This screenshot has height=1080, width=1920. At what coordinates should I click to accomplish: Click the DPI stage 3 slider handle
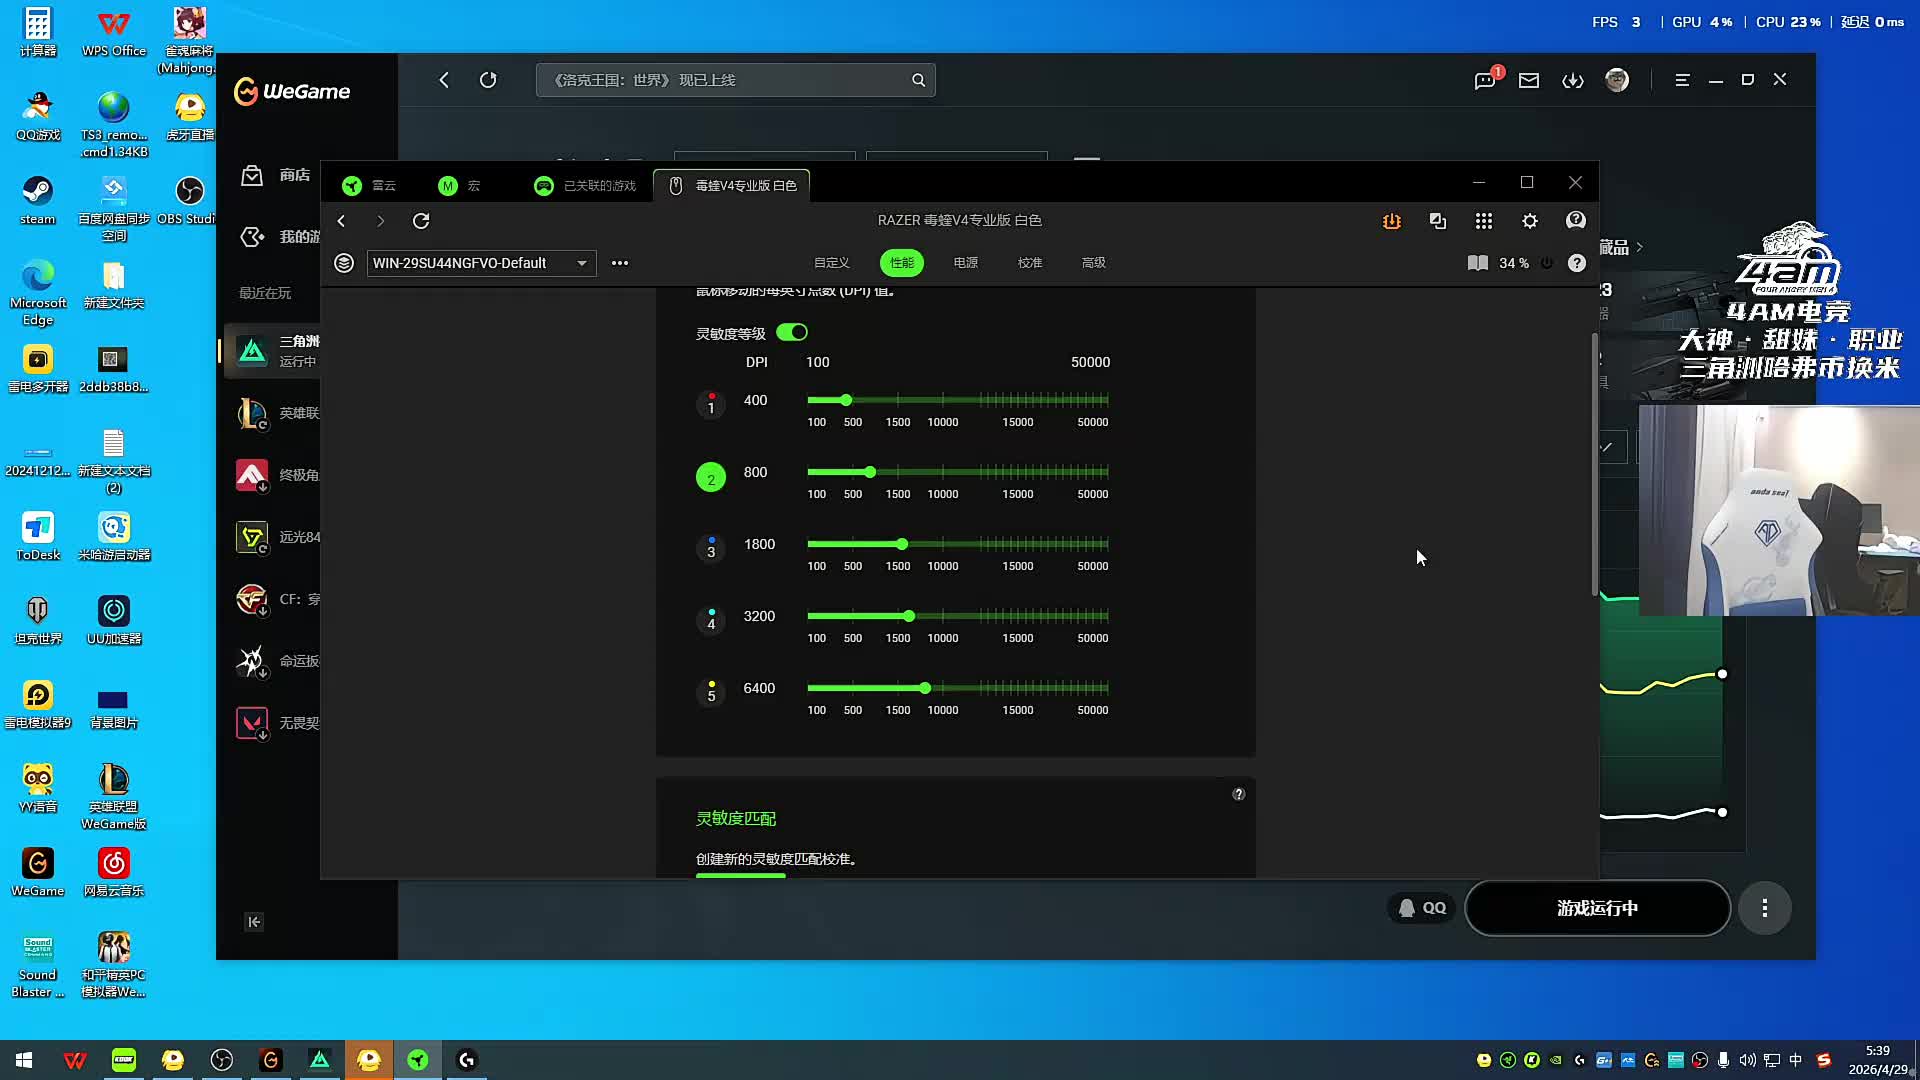pyautogui.click(x=902, y=544)
